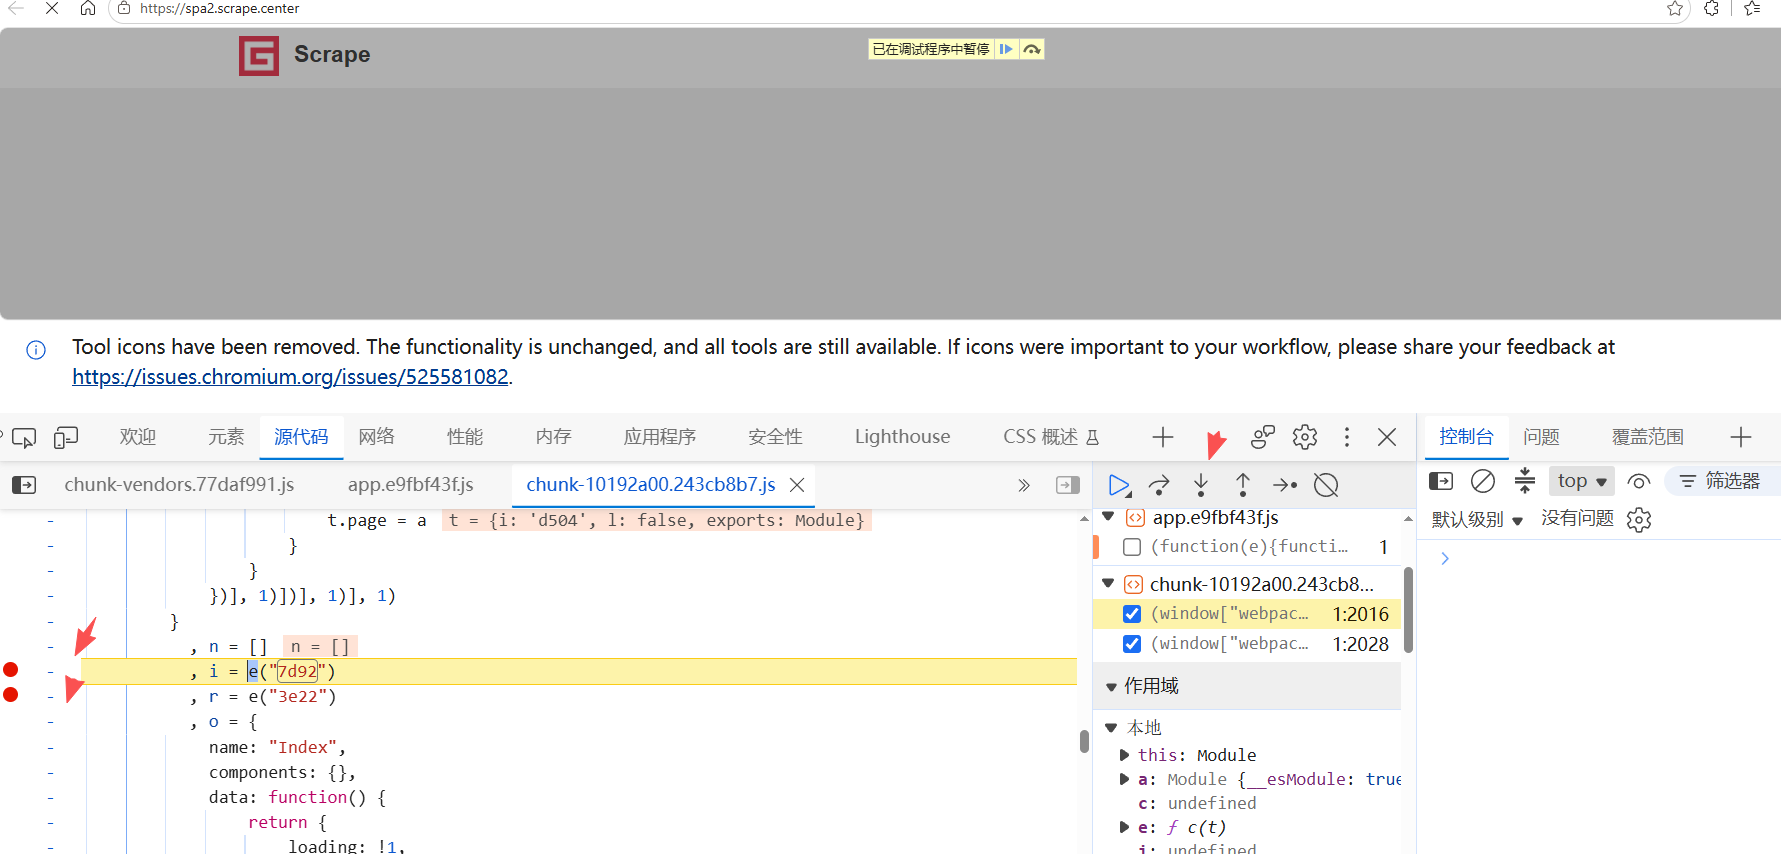
Task: Click the download-arrow icon in console toolbar
Action: (x=1524, y=481)
